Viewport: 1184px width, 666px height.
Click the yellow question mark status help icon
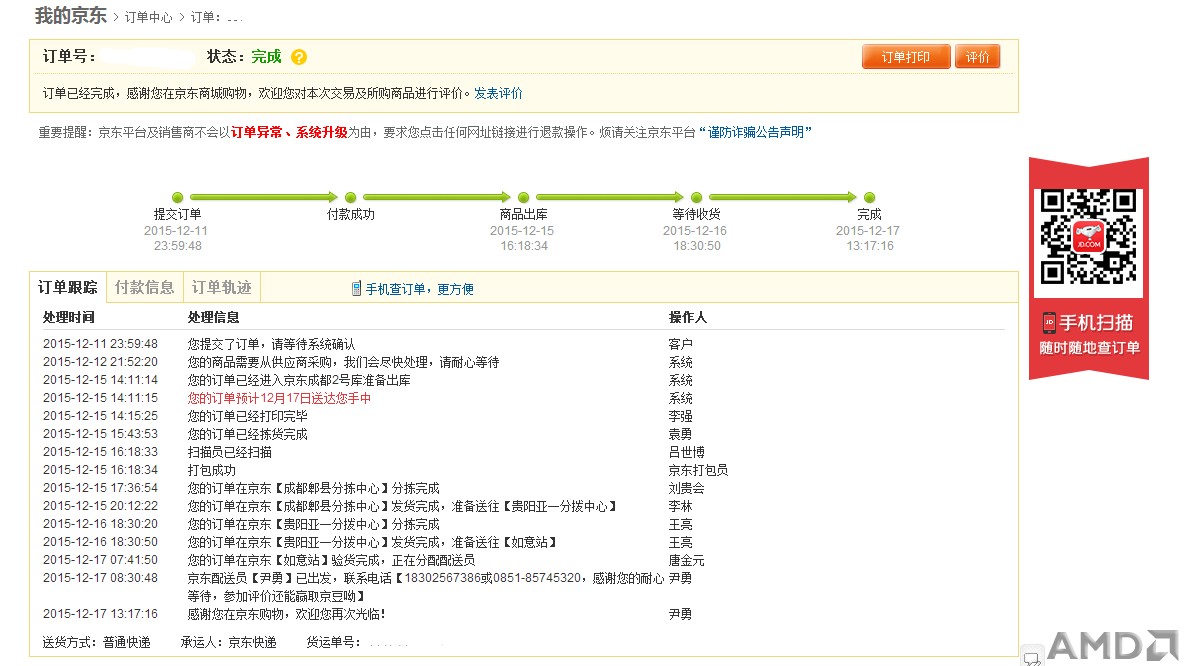coord(299,57)
